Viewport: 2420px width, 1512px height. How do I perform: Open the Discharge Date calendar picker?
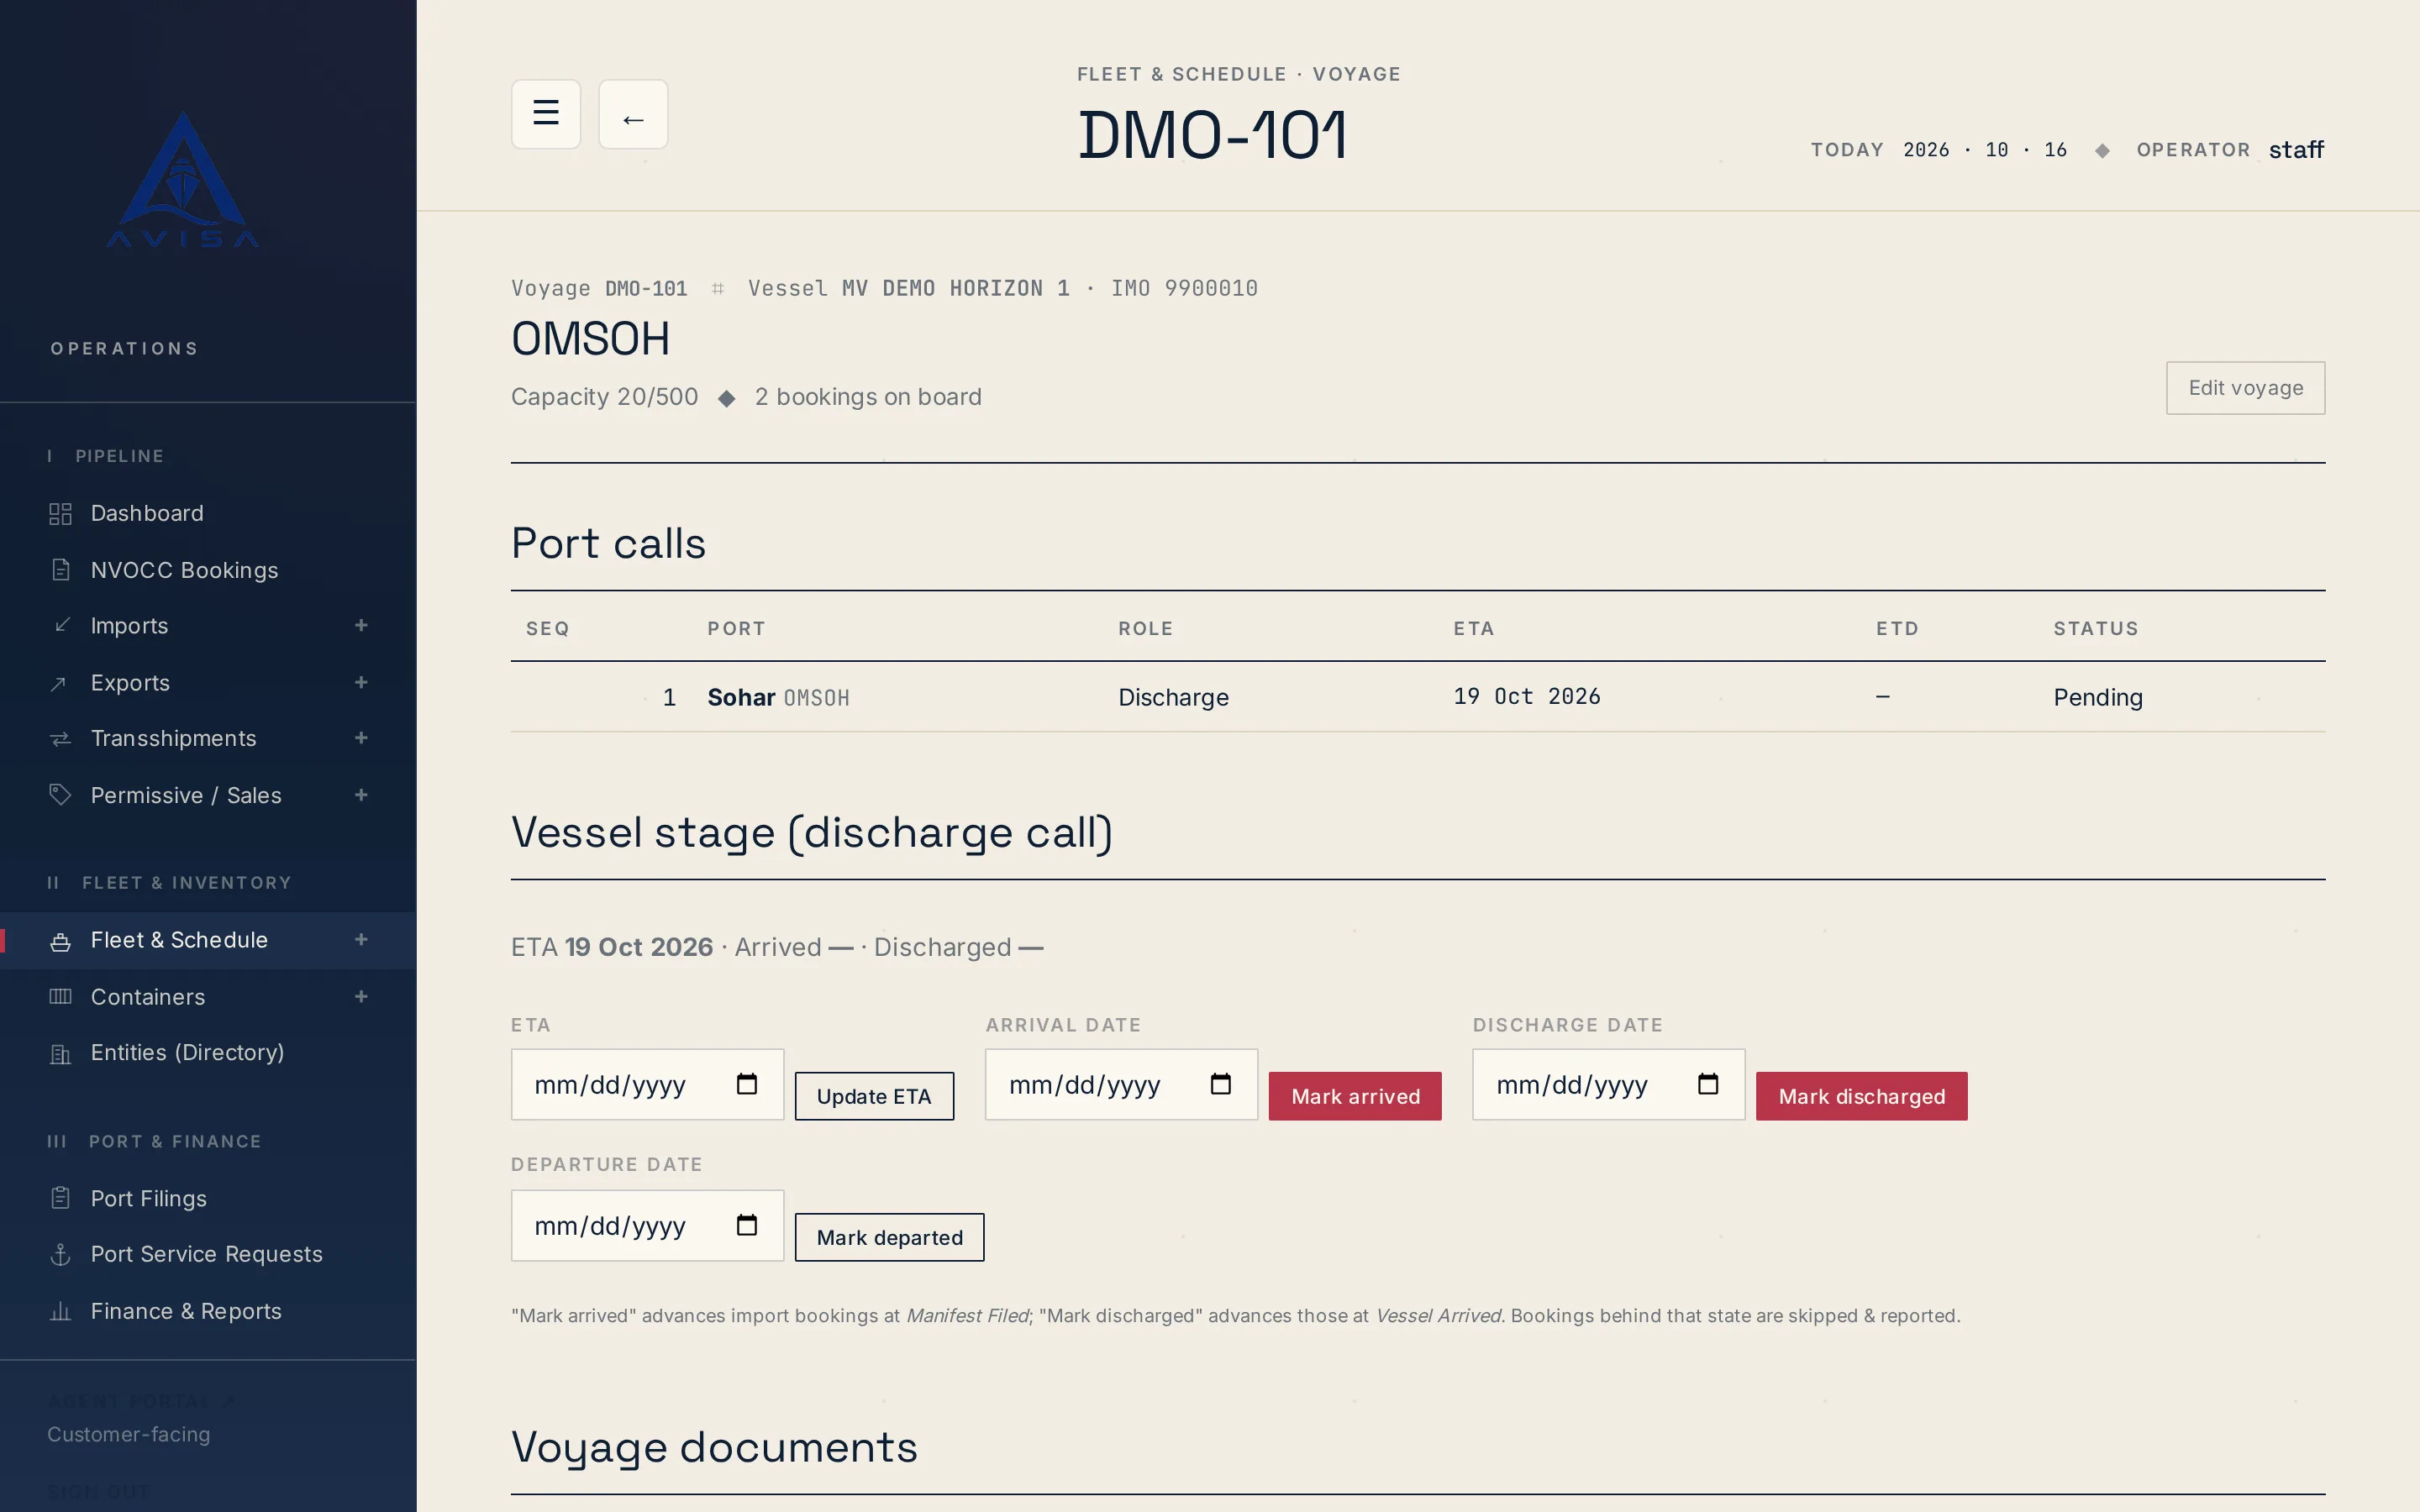(1708, 1084)
